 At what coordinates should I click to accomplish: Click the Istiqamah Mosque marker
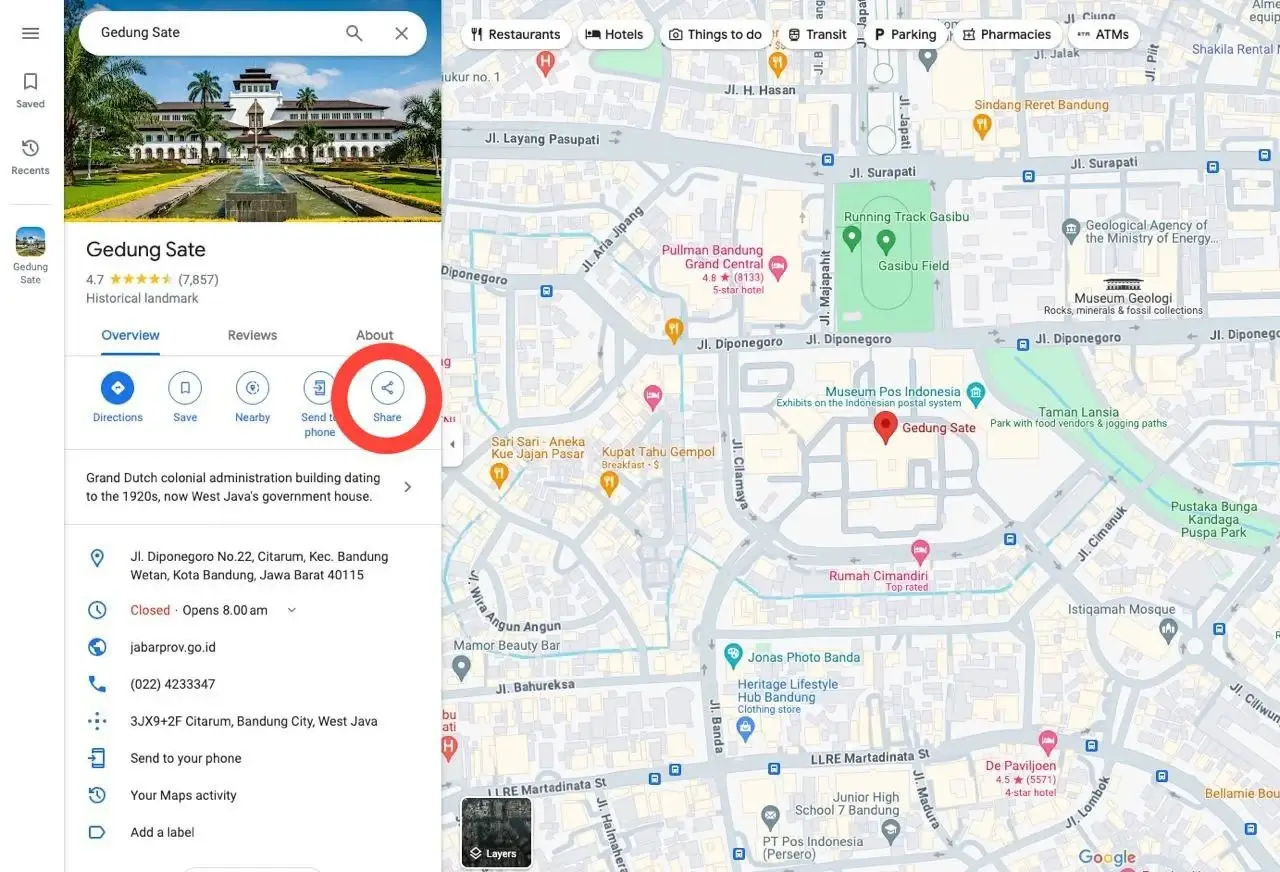click(1168, 630)
